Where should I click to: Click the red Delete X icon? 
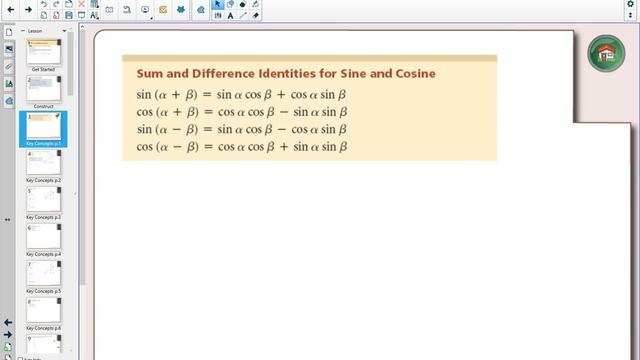click(x=81, y=4)
